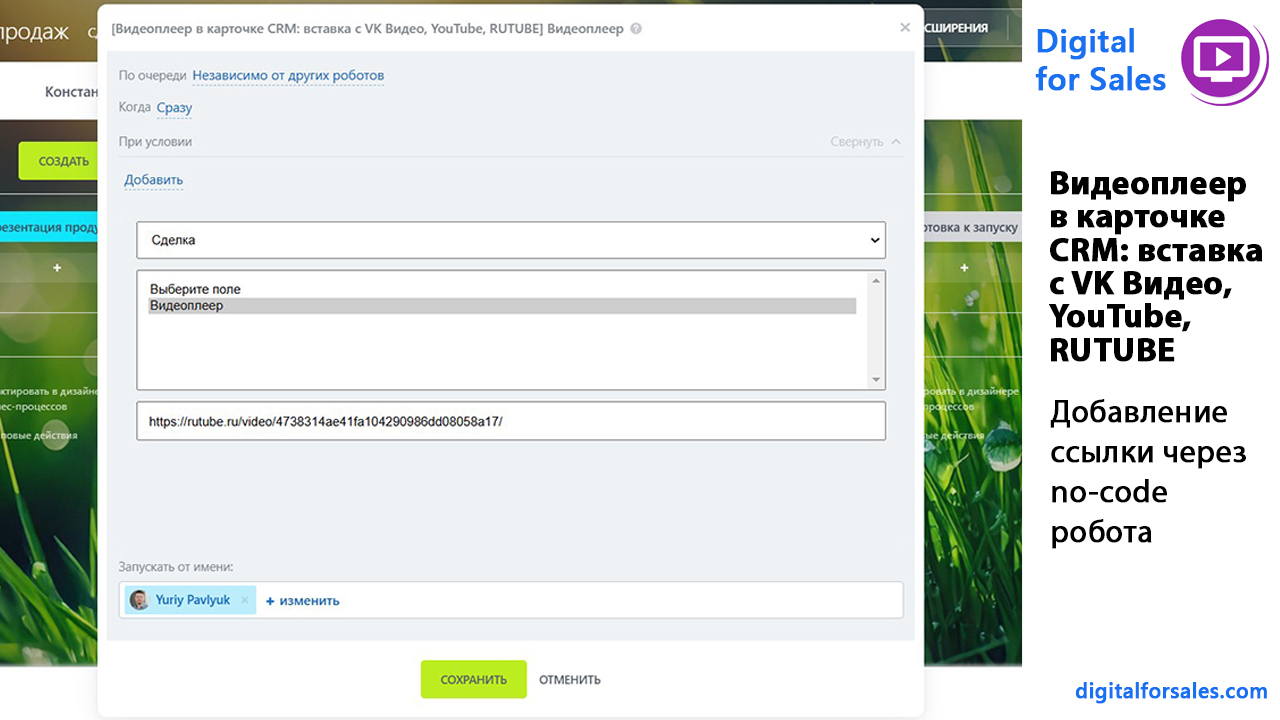Click the help question mark icon by title

637,29
